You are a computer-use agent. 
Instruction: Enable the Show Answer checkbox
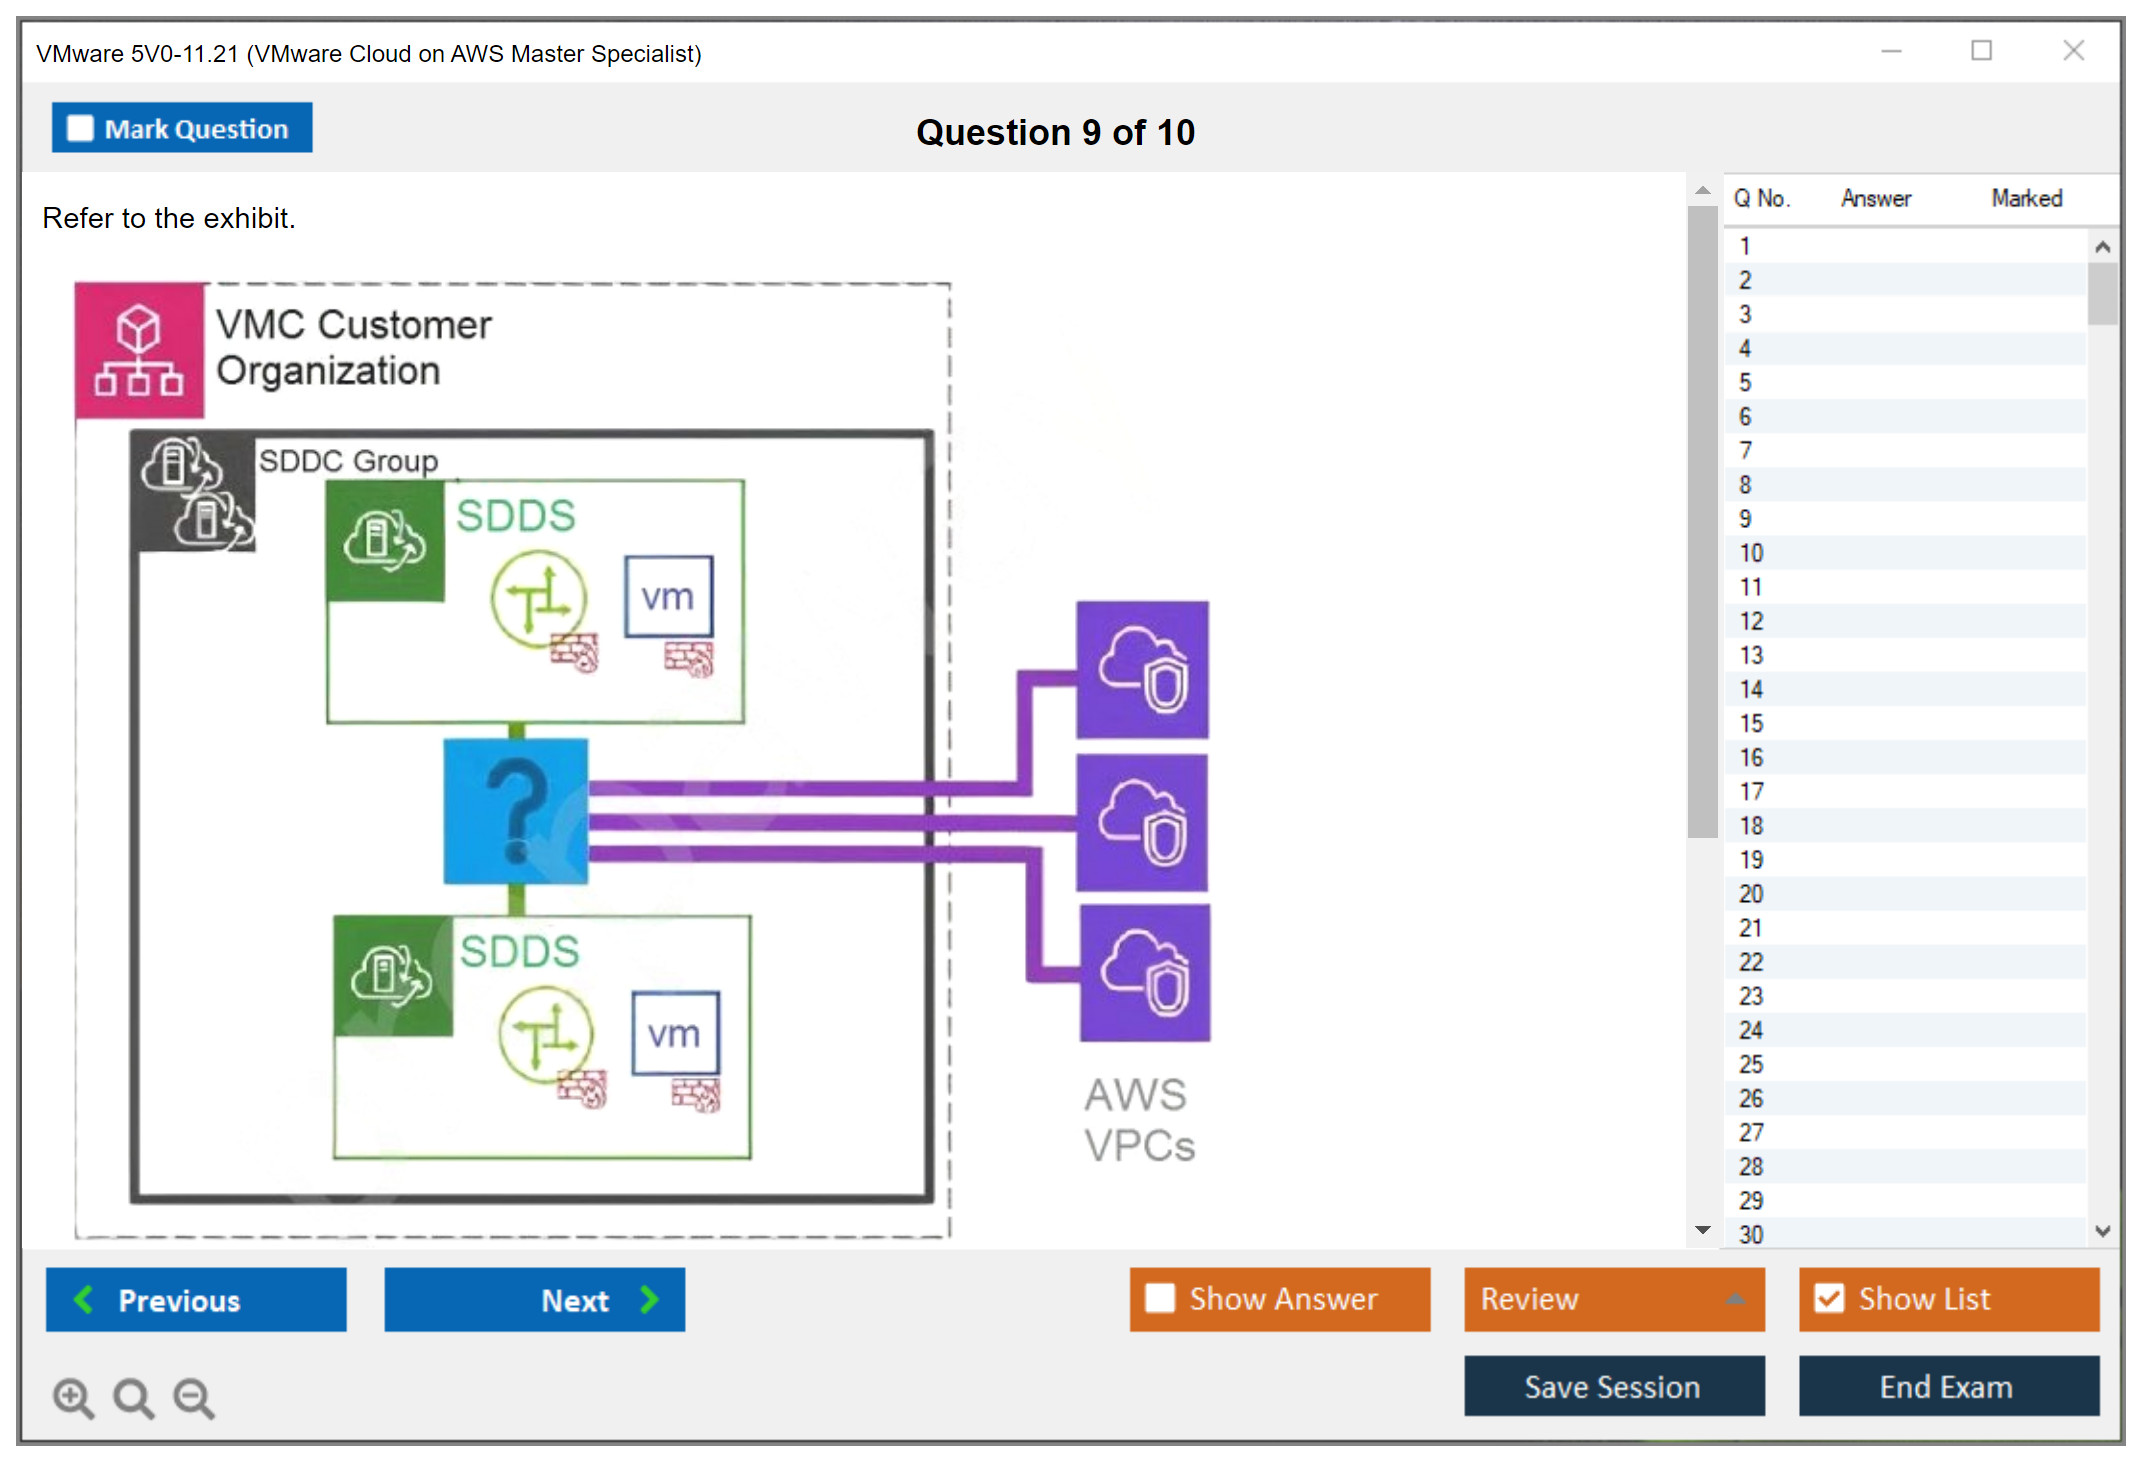1160,1298
